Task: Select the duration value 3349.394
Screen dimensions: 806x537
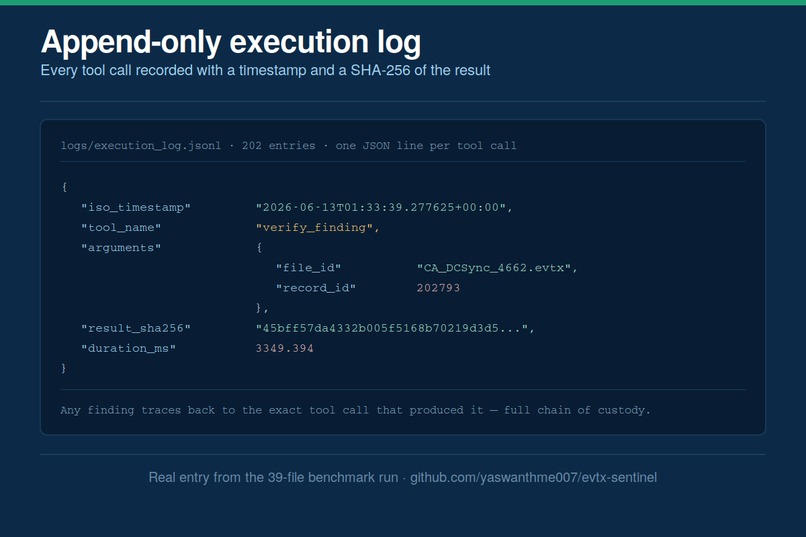Action: (285, 348)
